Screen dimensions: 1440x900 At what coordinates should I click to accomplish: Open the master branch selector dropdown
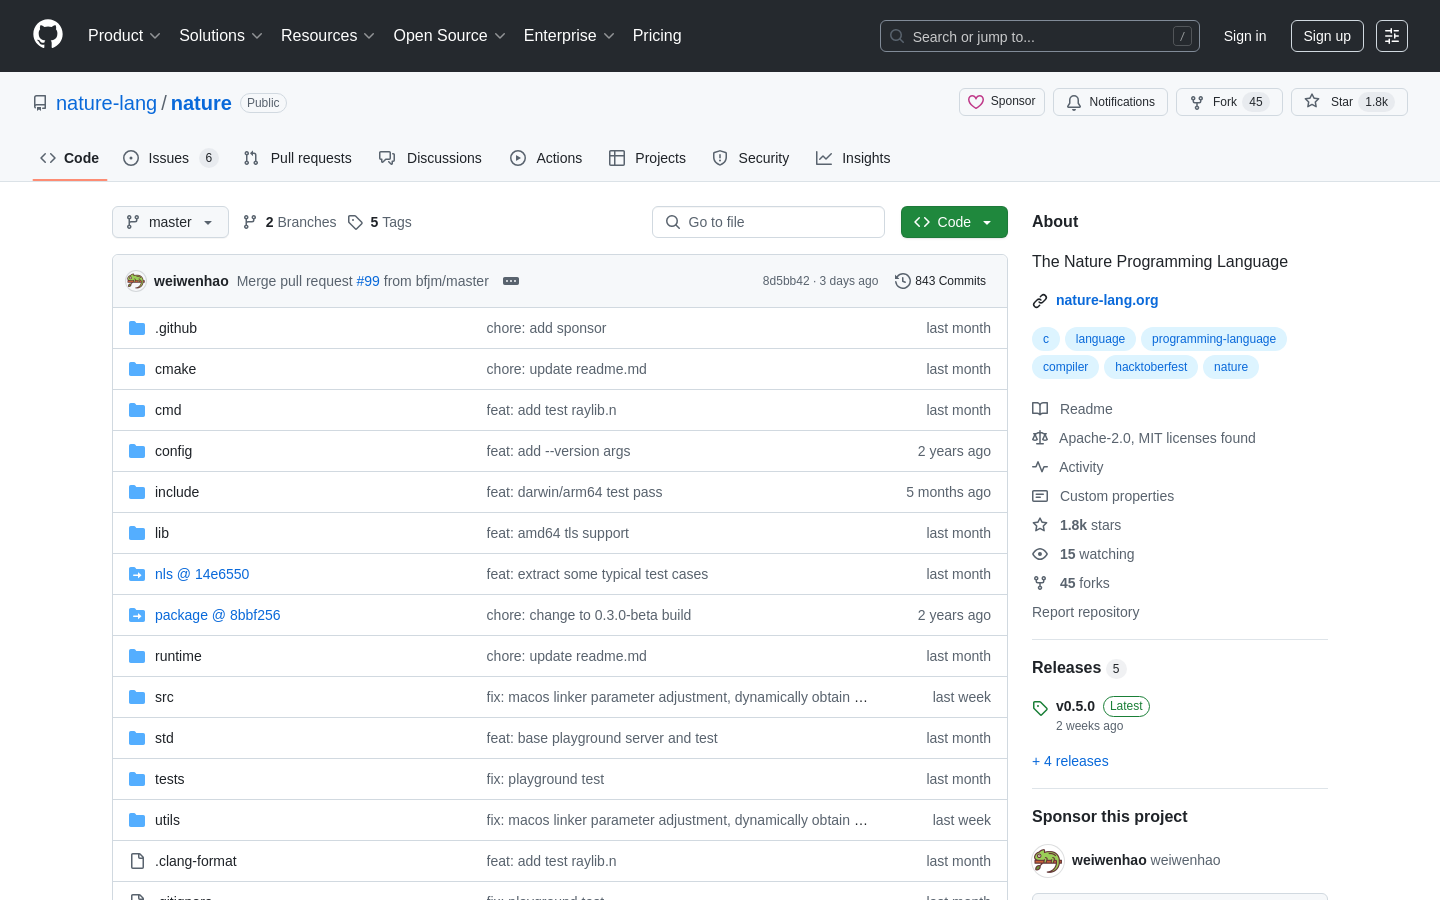pos(170,222)
